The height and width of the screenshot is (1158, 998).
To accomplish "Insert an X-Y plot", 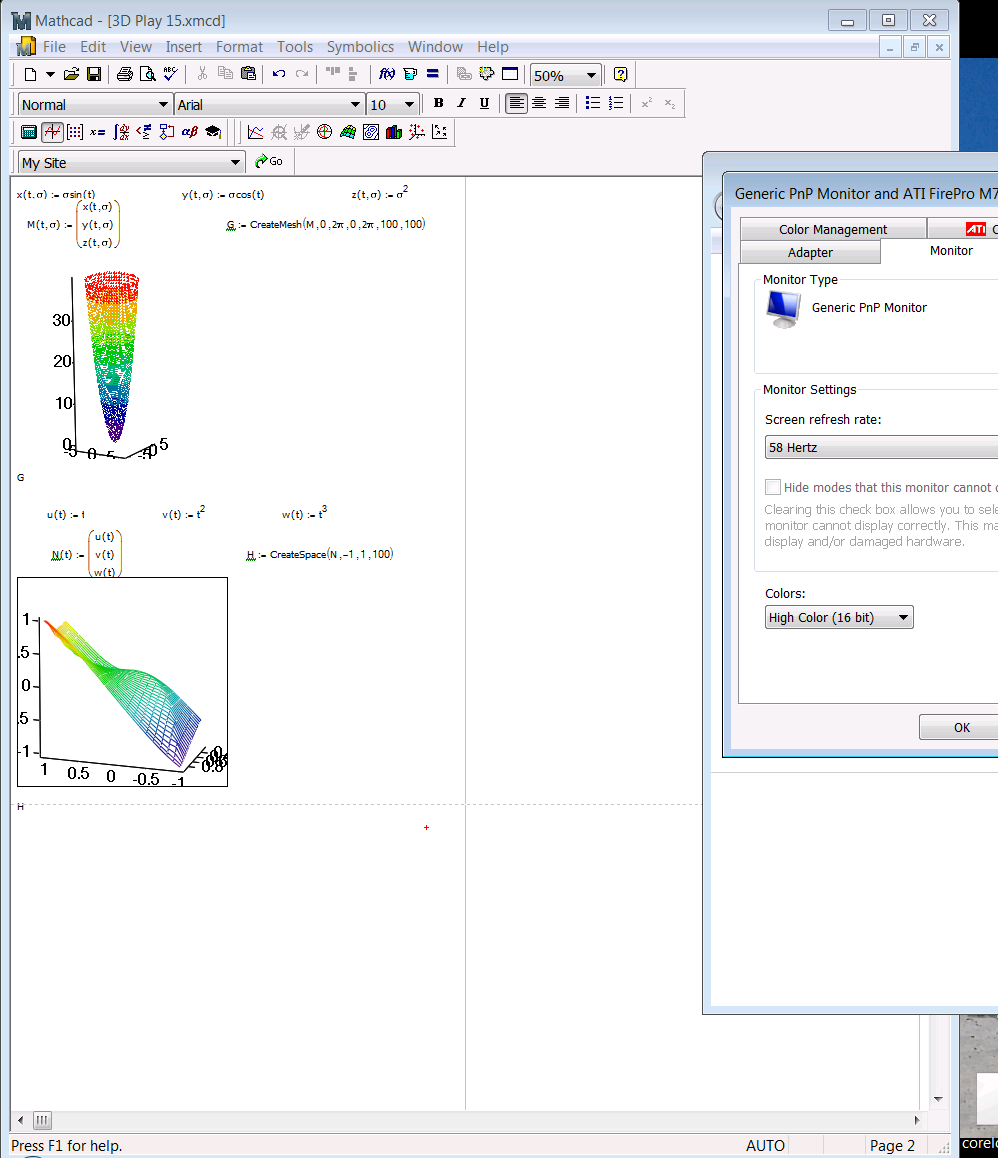I will [256, 132].
